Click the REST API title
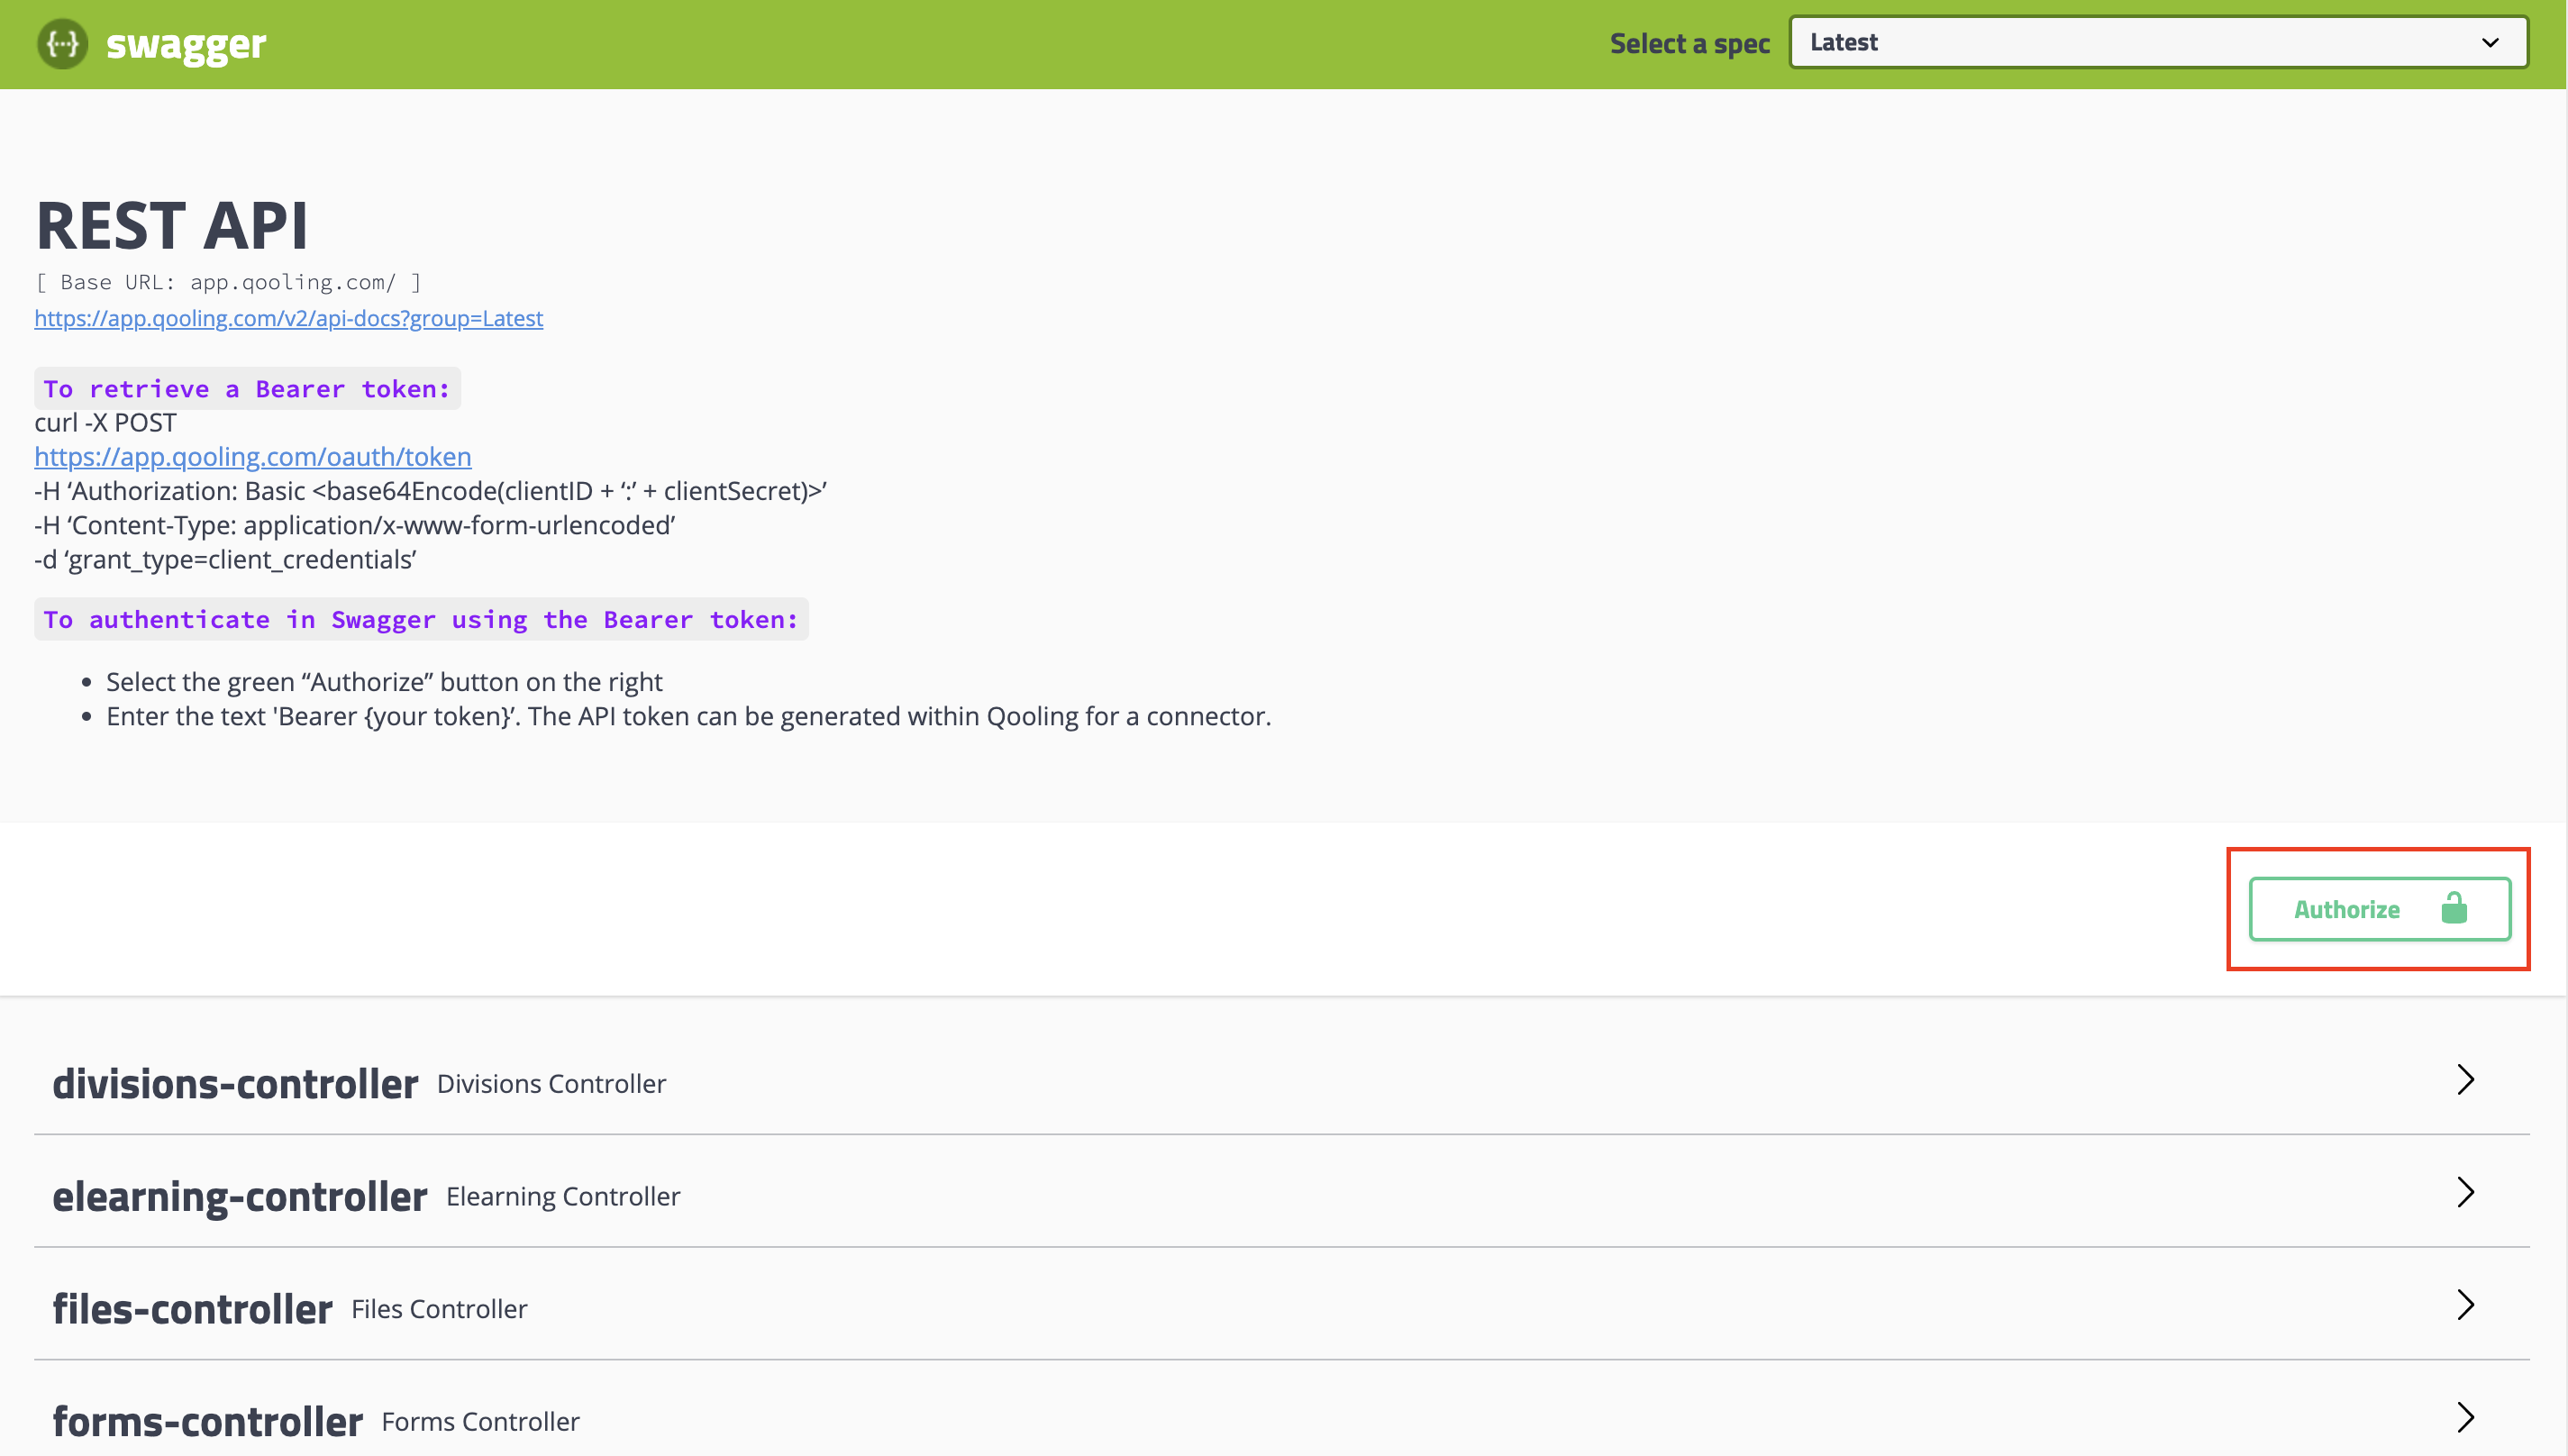This screenshot has height=1456, width=2568. pos(172,225)
